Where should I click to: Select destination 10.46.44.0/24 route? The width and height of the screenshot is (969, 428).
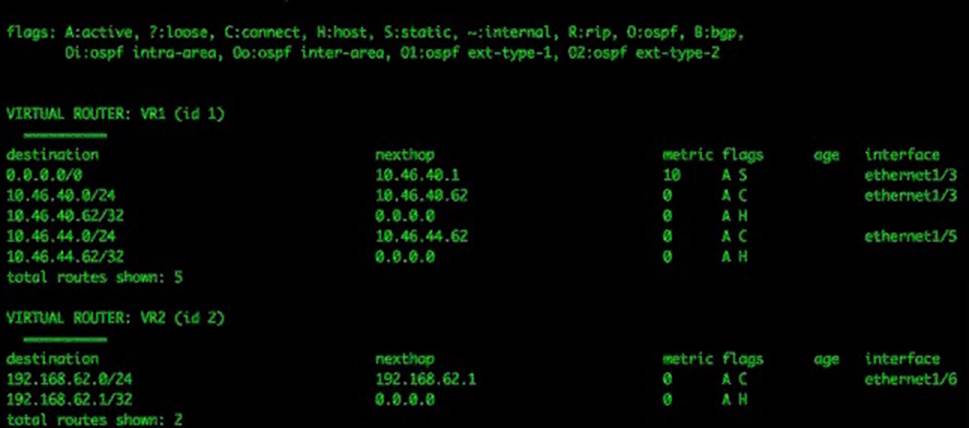(61, 236)
